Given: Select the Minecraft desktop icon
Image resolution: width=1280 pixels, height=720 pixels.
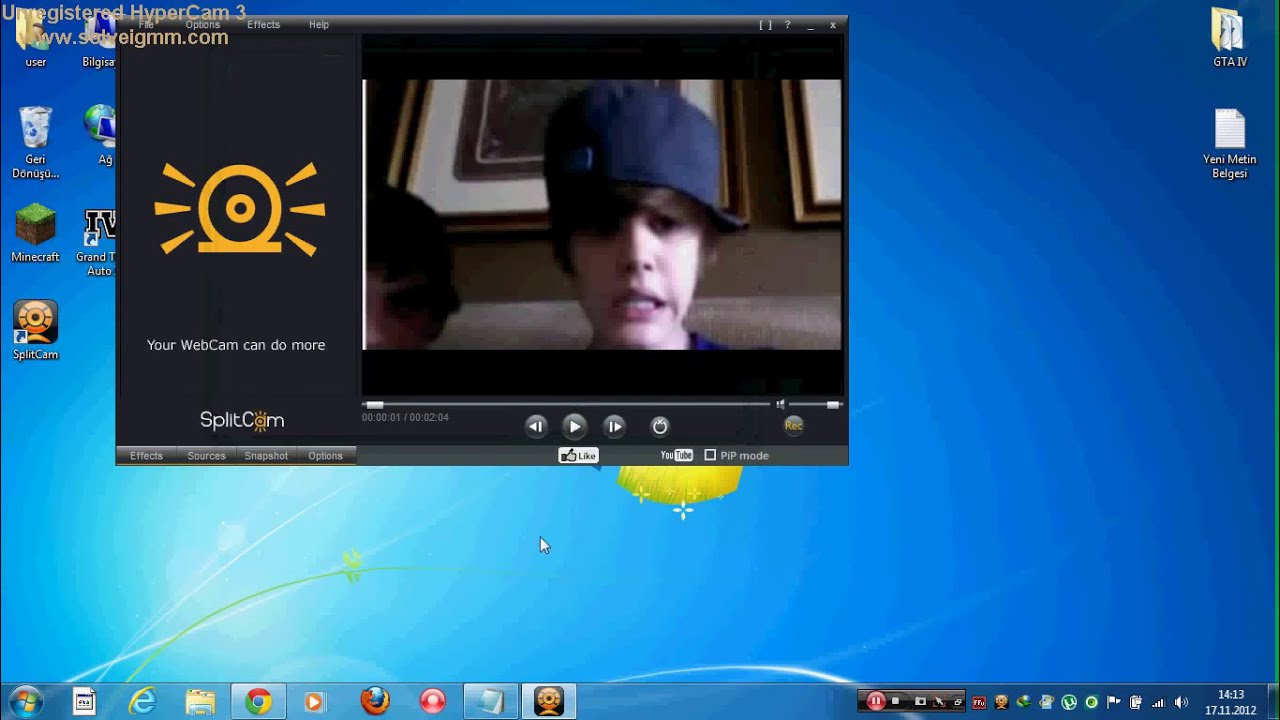Looking at the screenshot, I should point(35,234).
